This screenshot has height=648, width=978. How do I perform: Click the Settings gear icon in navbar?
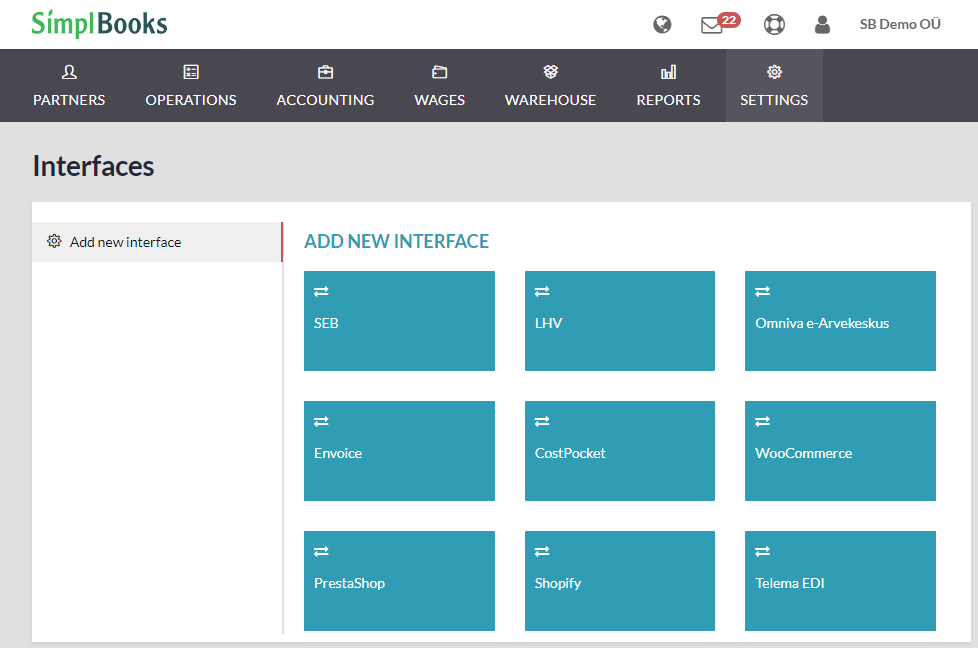pyautogui.click(x=774, y=72)
